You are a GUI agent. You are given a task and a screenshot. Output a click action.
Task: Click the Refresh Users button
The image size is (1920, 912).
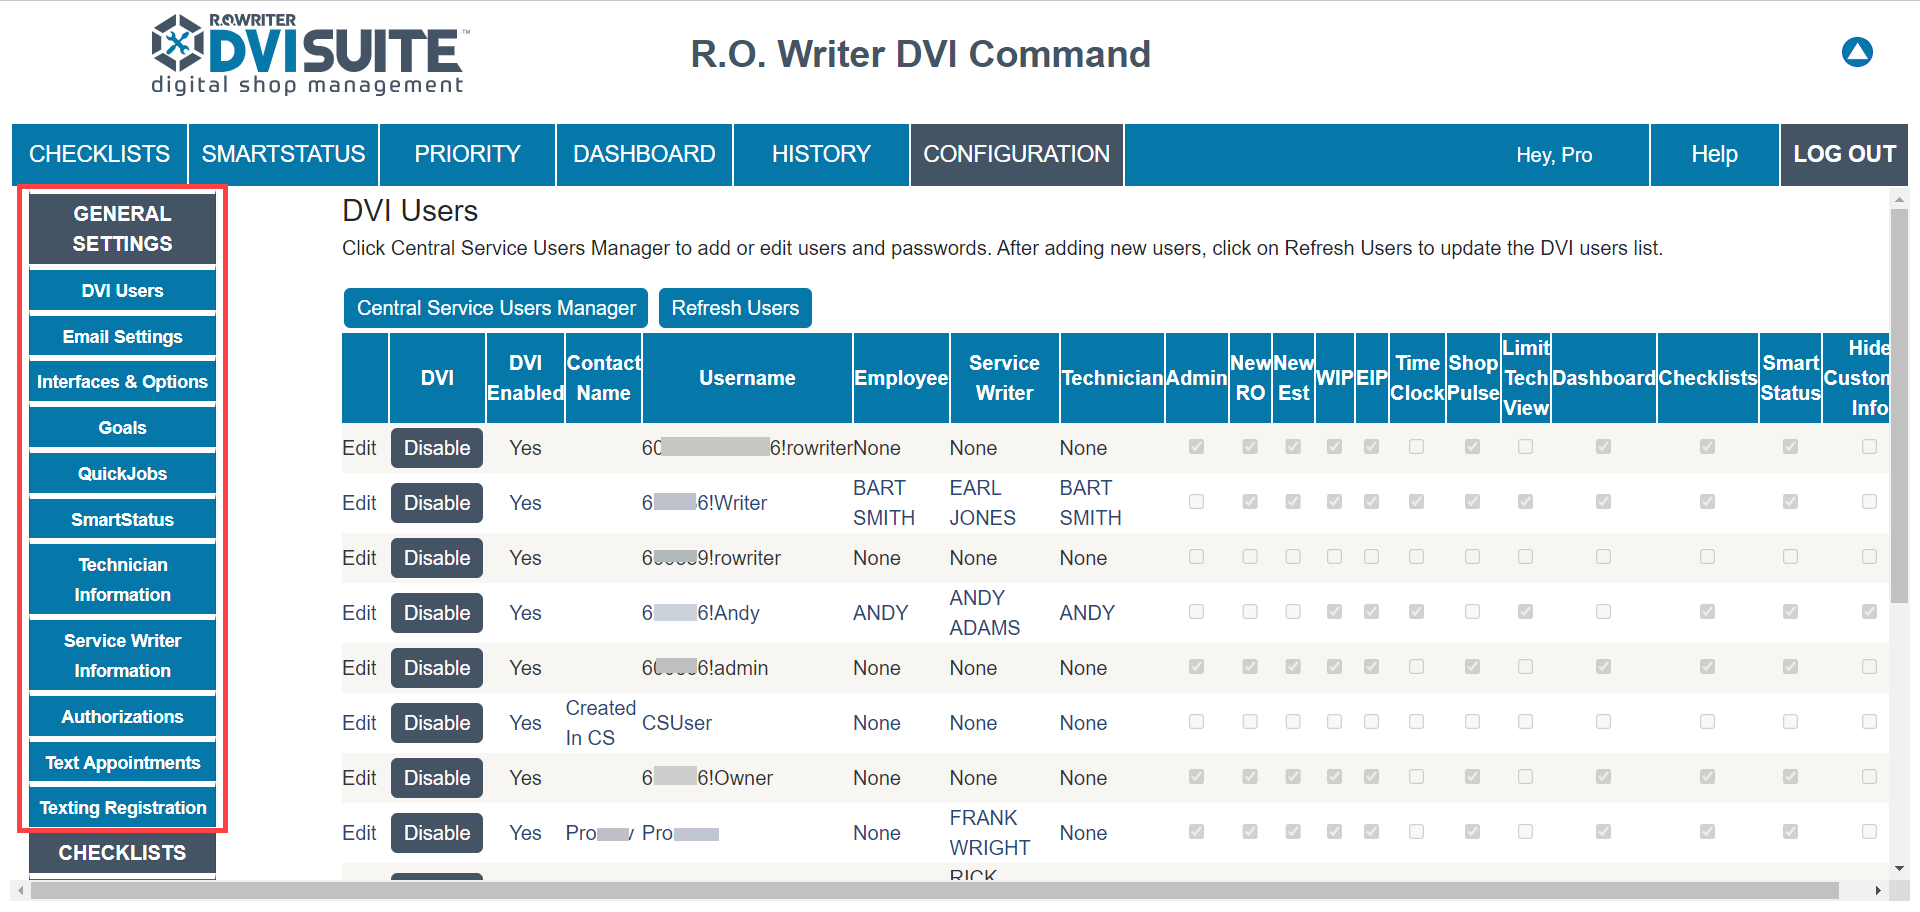735,308
